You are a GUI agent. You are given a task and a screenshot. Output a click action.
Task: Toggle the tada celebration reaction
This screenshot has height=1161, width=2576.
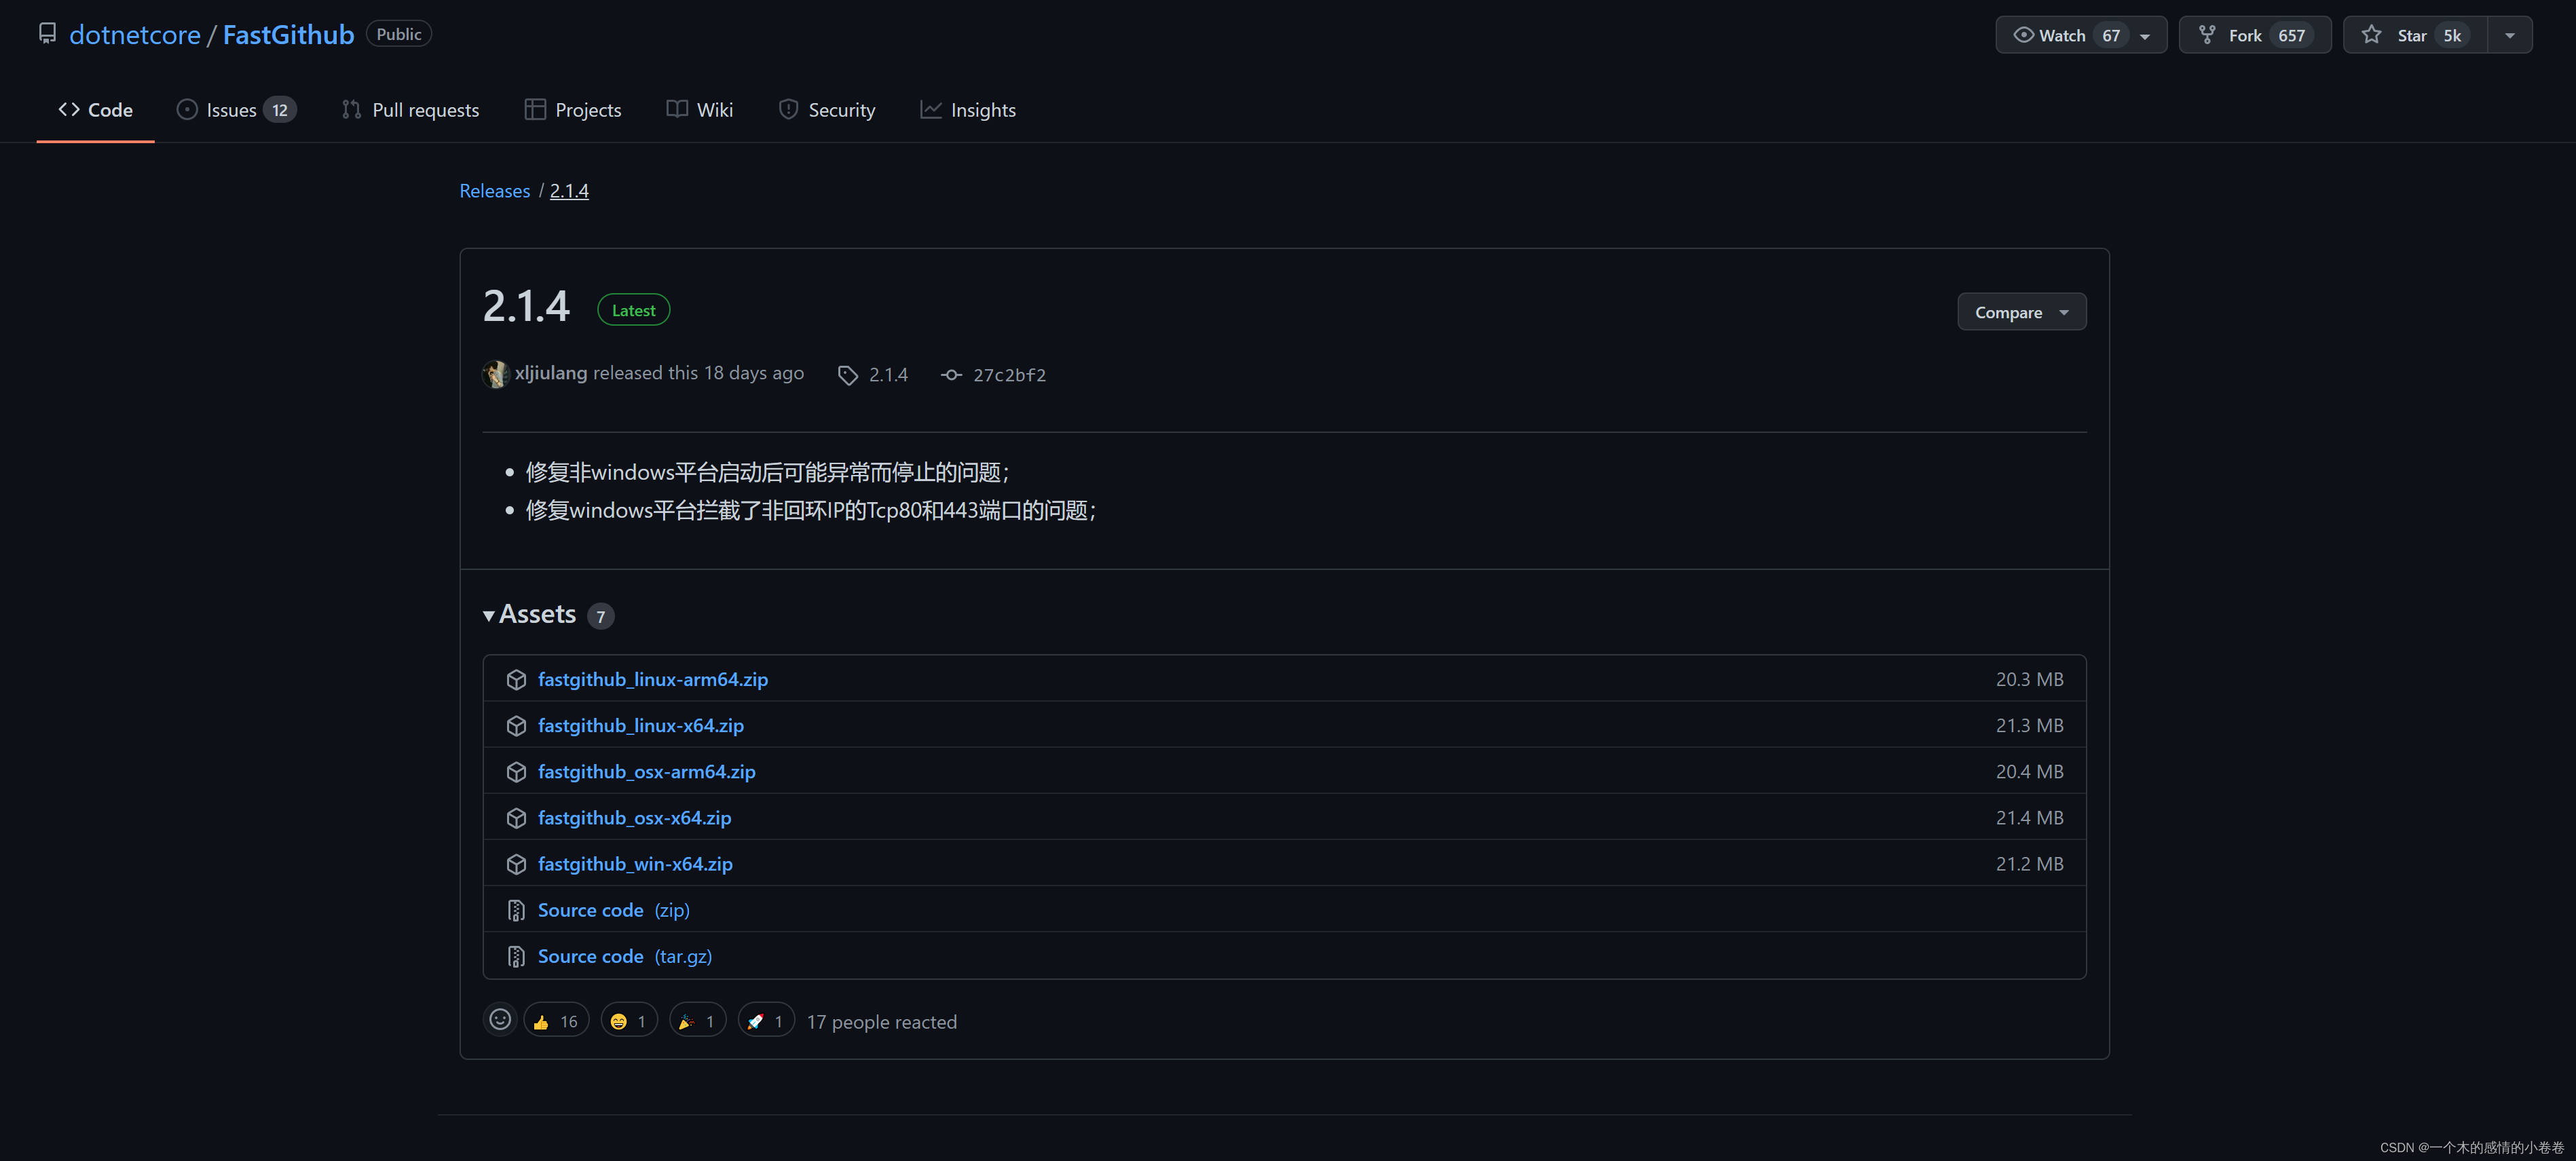click(697, 1020)
